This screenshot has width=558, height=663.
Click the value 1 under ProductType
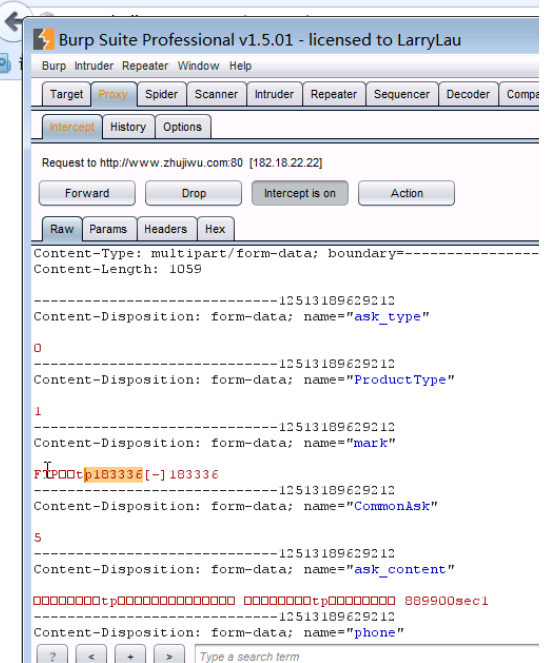[x=38, y=411]
